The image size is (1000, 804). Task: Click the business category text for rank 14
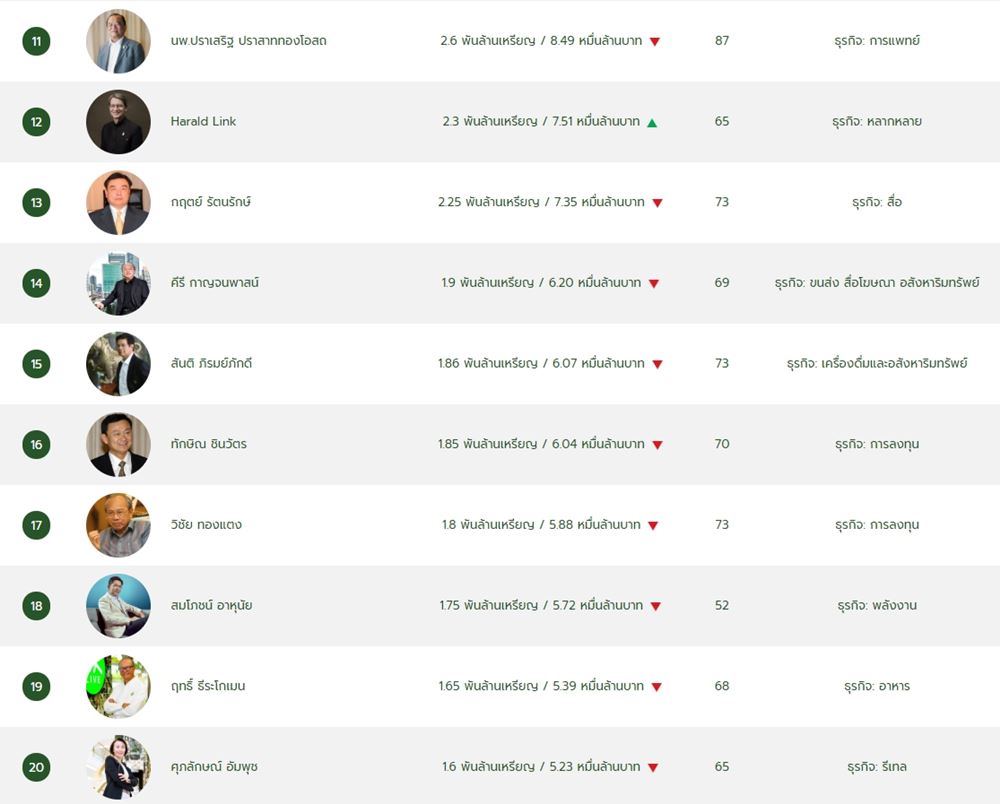[877, 282]
